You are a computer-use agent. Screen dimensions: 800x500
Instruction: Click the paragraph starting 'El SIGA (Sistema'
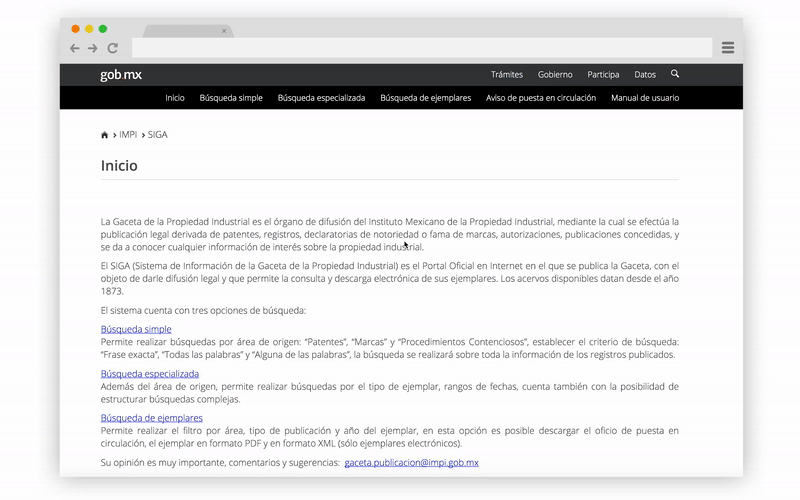click(390, 279)
